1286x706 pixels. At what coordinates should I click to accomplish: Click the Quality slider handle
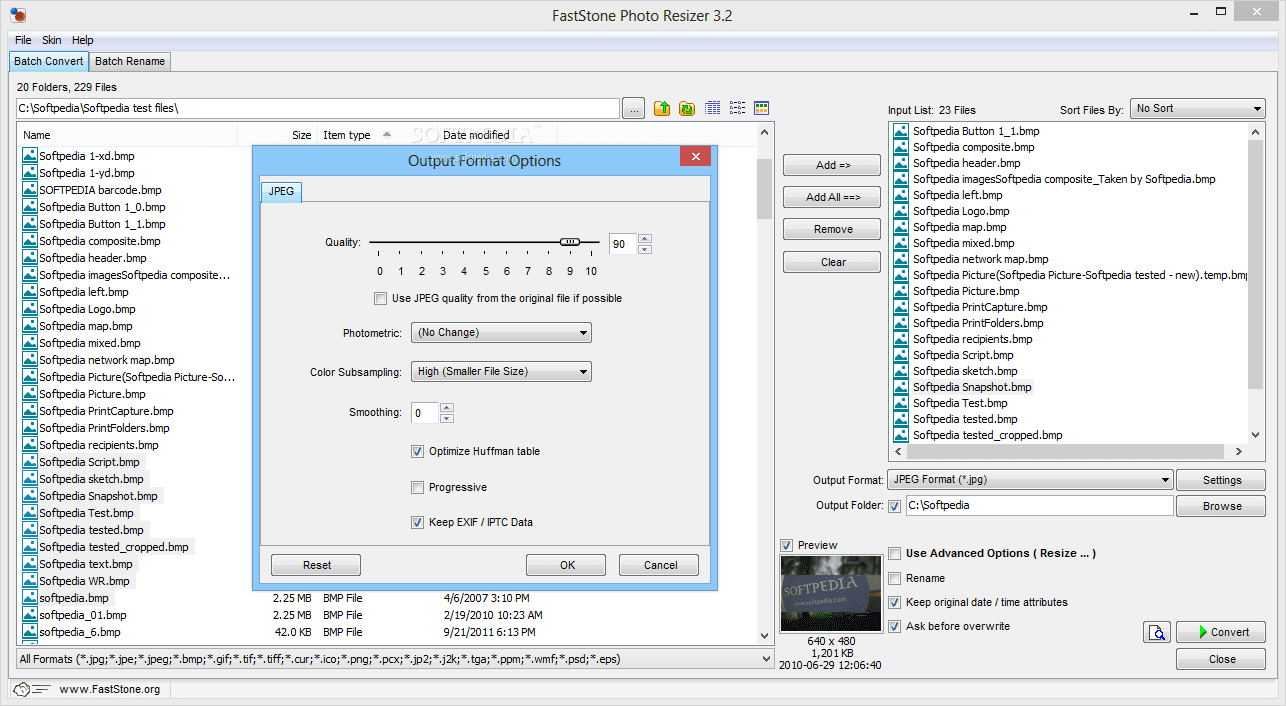tap(570, 242)
